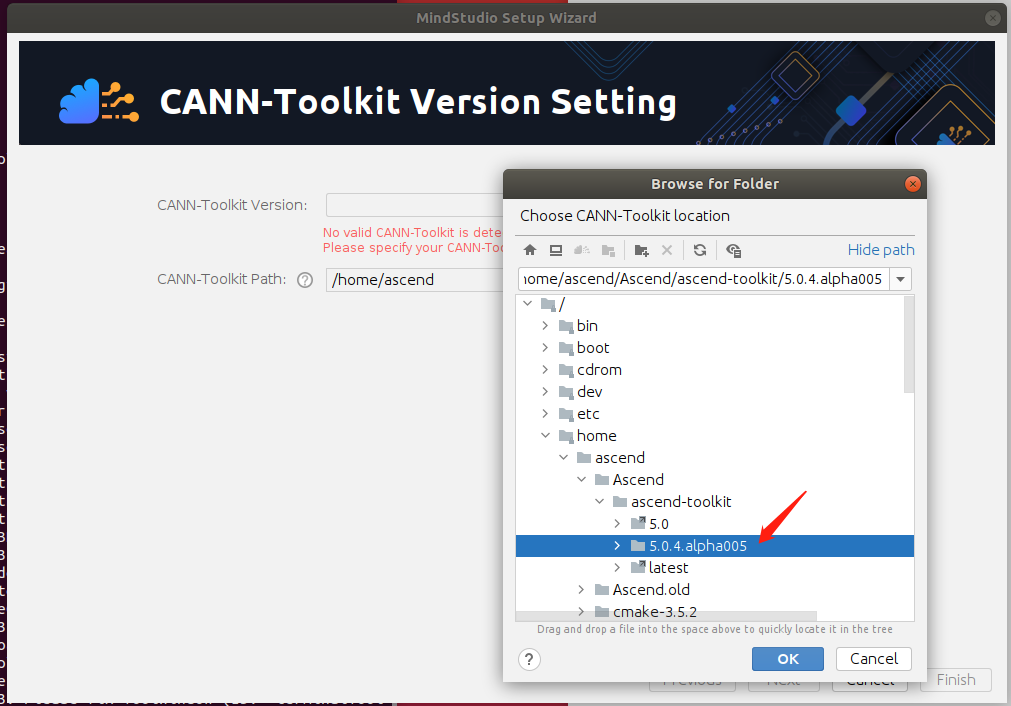The image size is (1011, 706).
Task: Click the CANN-Toolkit Path field in wizard
Action: click(x=415, y=280)
